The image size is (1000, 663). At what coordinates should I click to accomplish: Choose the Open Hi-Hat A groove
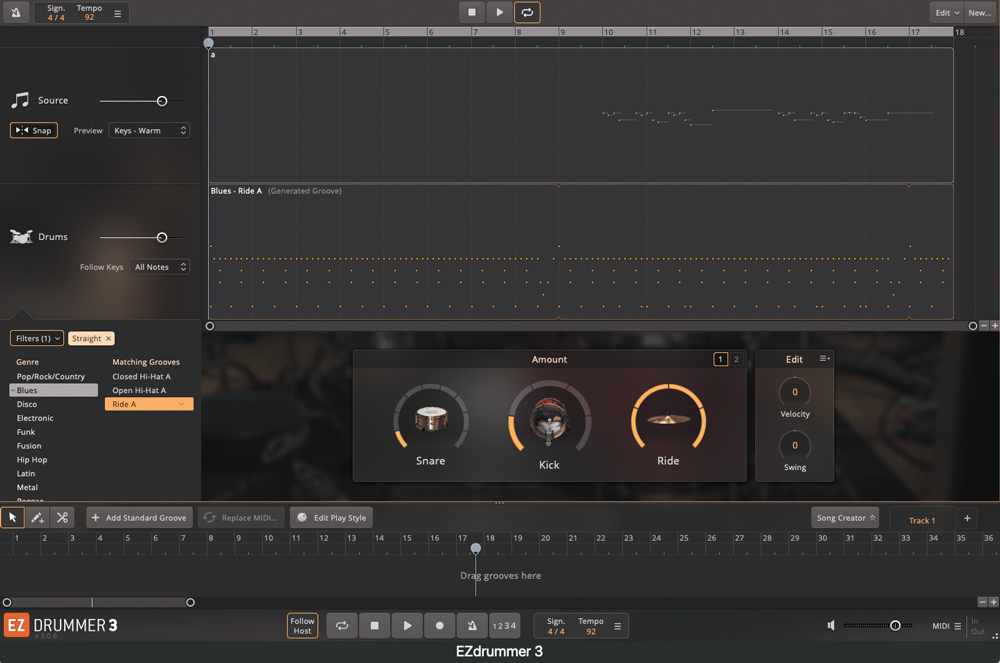point(139,390)
